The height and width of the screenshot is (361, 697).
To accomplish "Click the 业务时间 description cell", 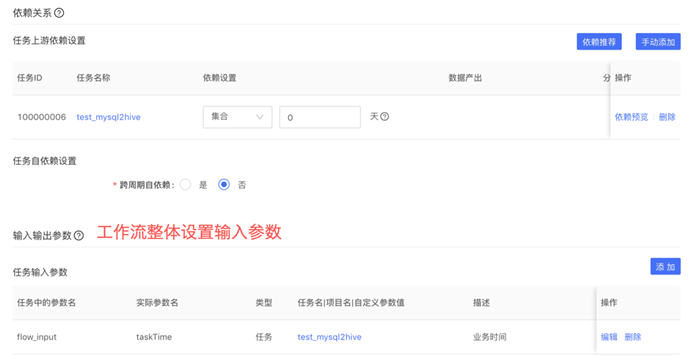I will click(489, 337).
